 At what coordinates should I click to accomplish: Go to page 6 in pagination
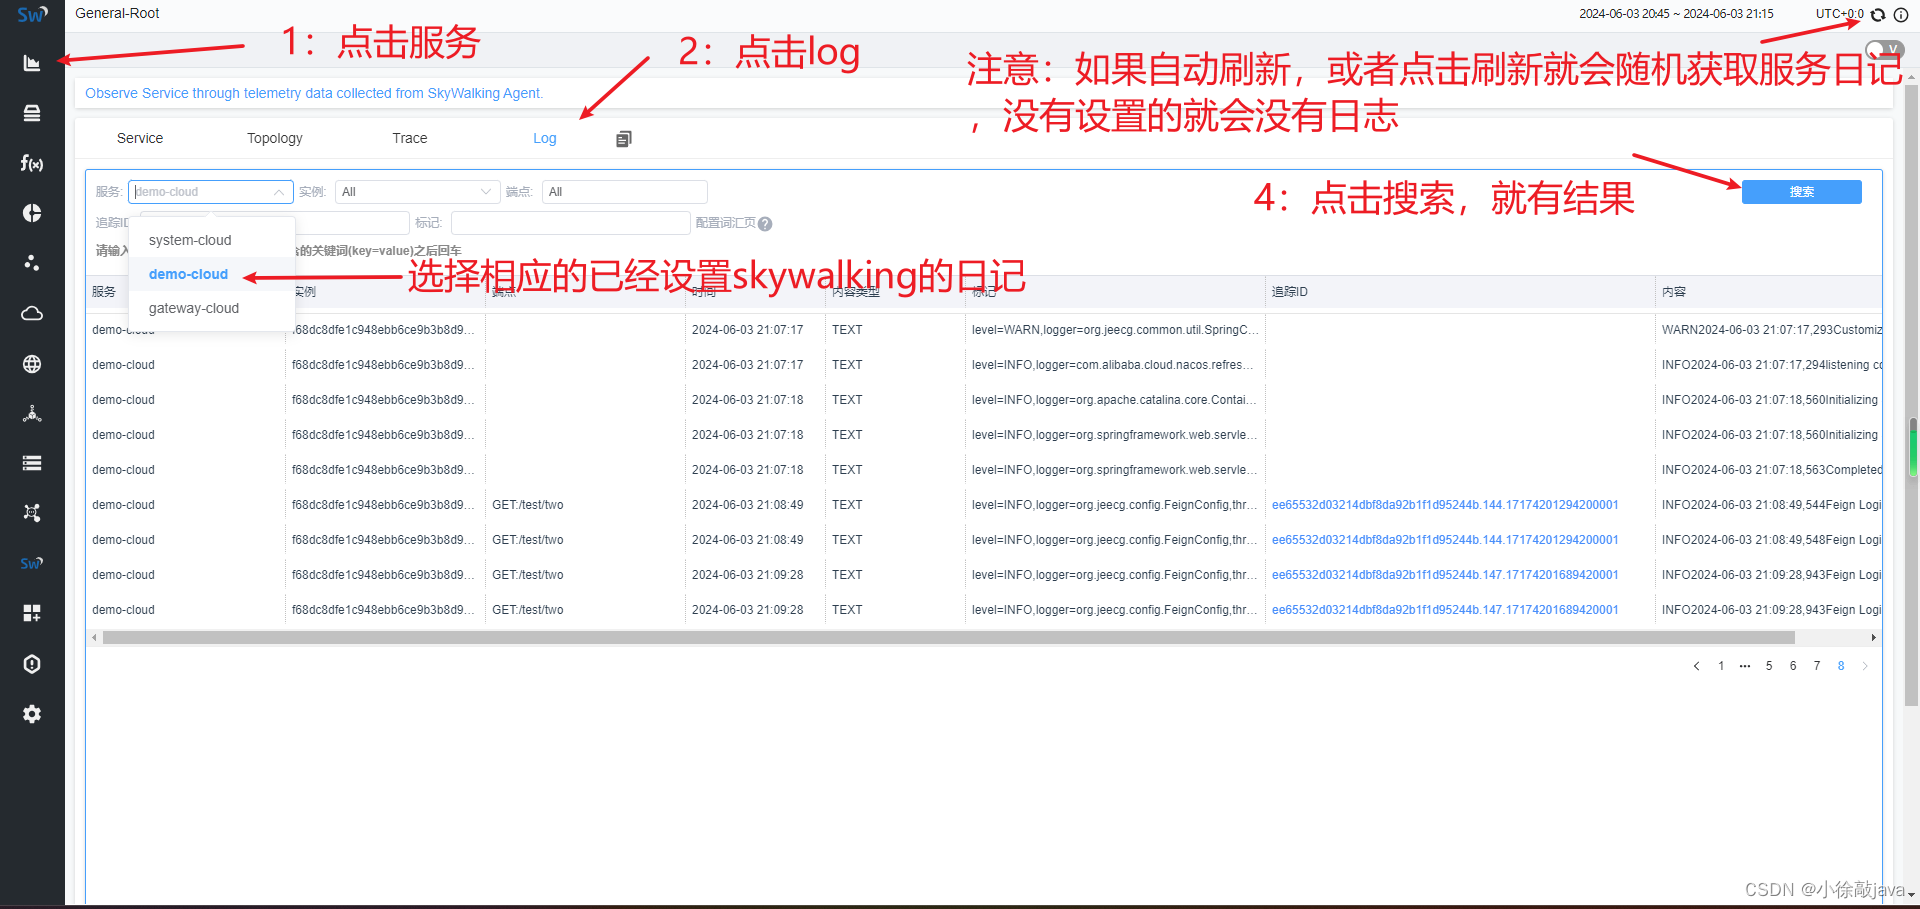(1793, 666)
